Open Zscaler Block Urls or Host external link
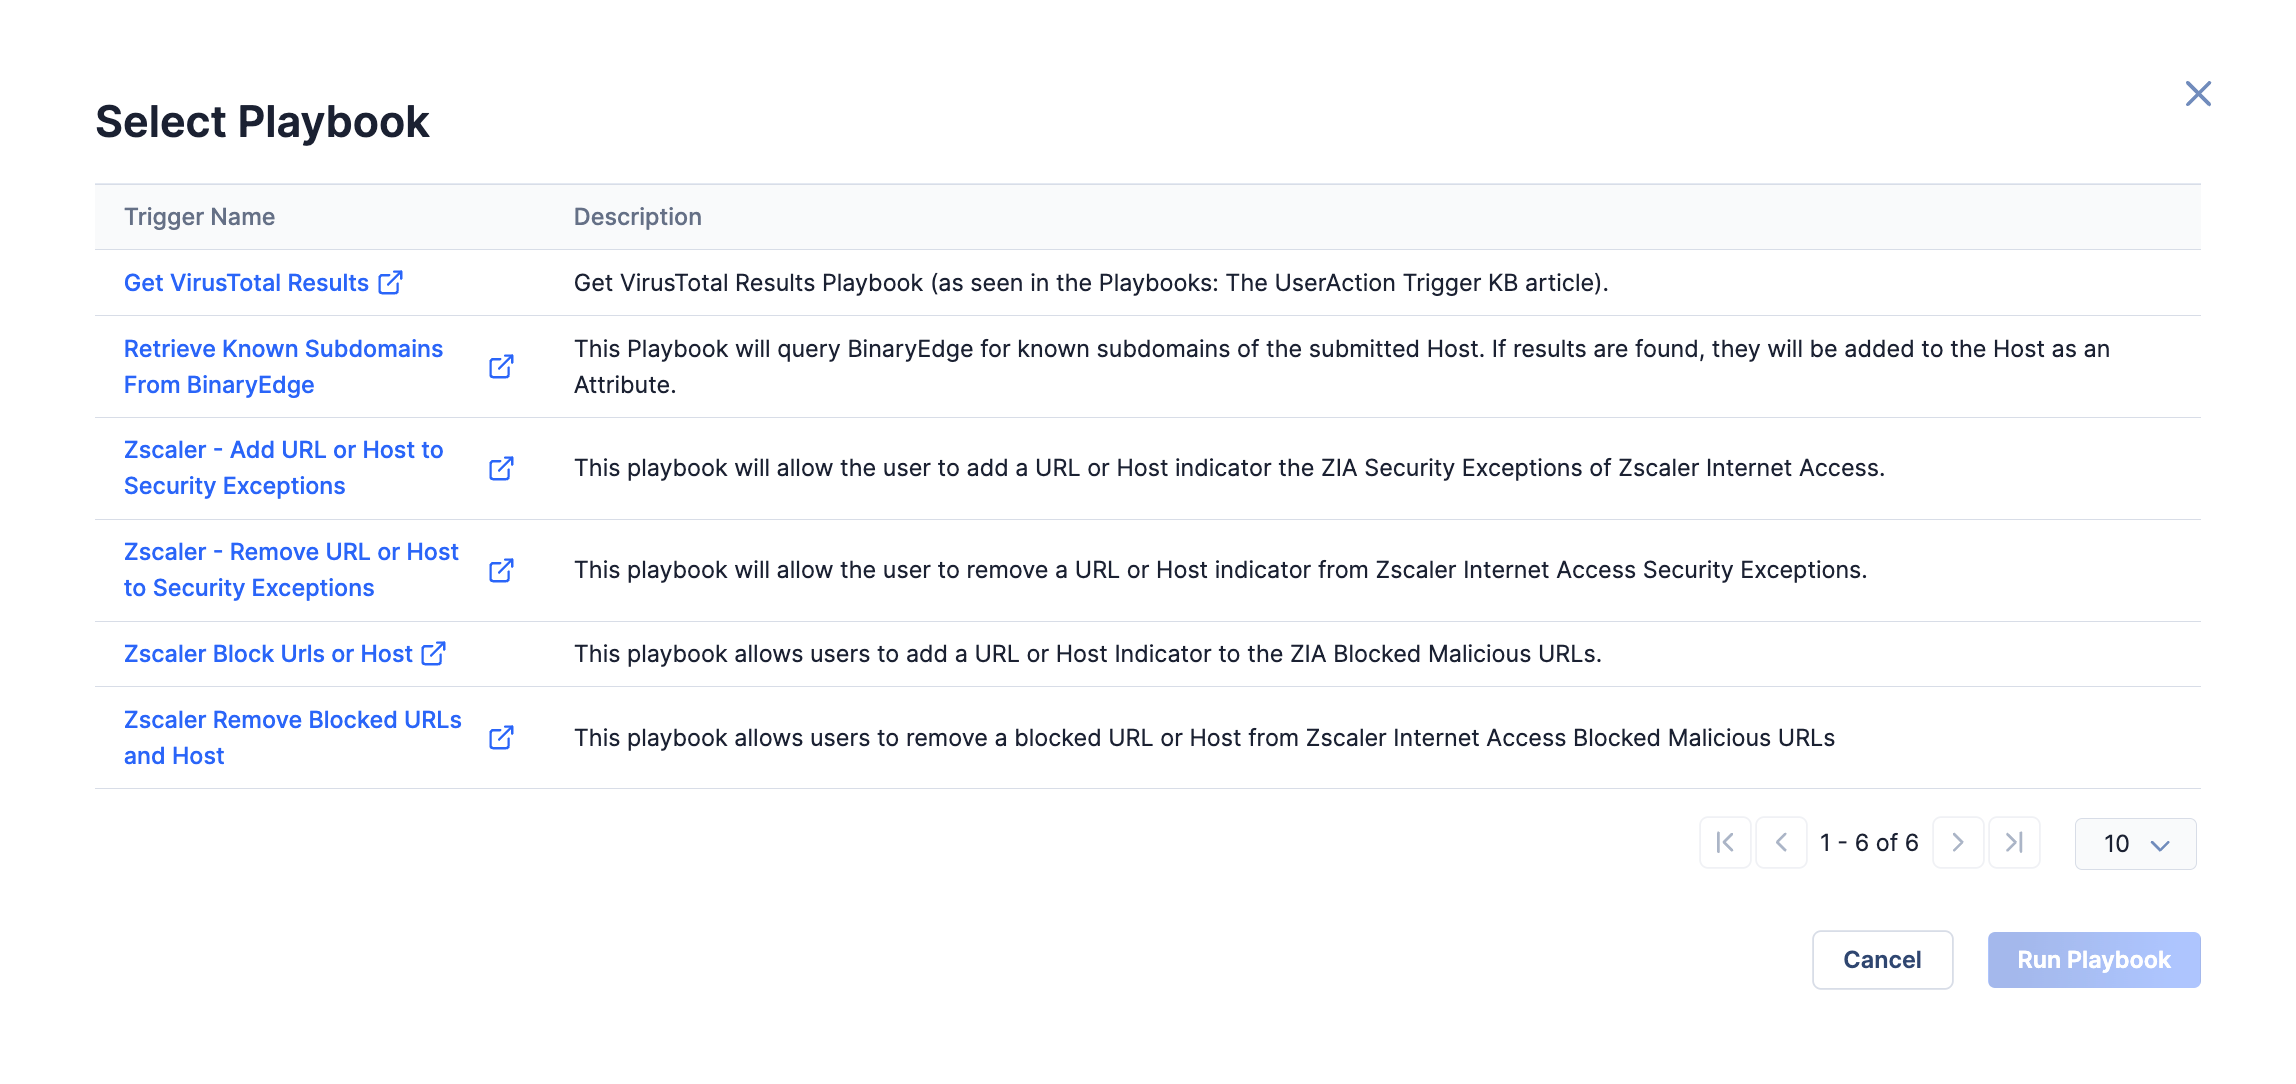The image size is (2296, 1084). [x=435, y=653]
